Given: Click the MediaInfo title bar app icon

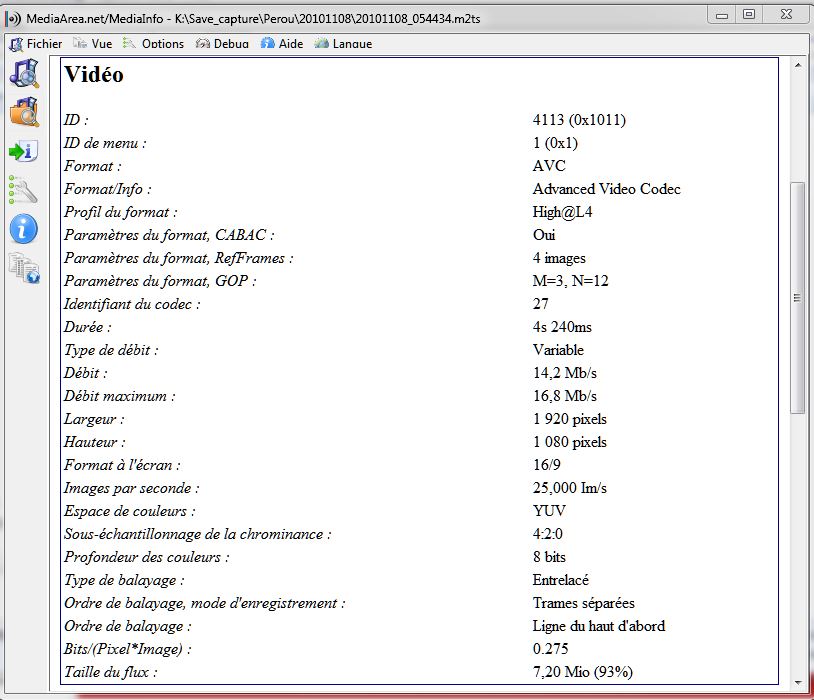Looking at the screenshot, I should [13, 19].
